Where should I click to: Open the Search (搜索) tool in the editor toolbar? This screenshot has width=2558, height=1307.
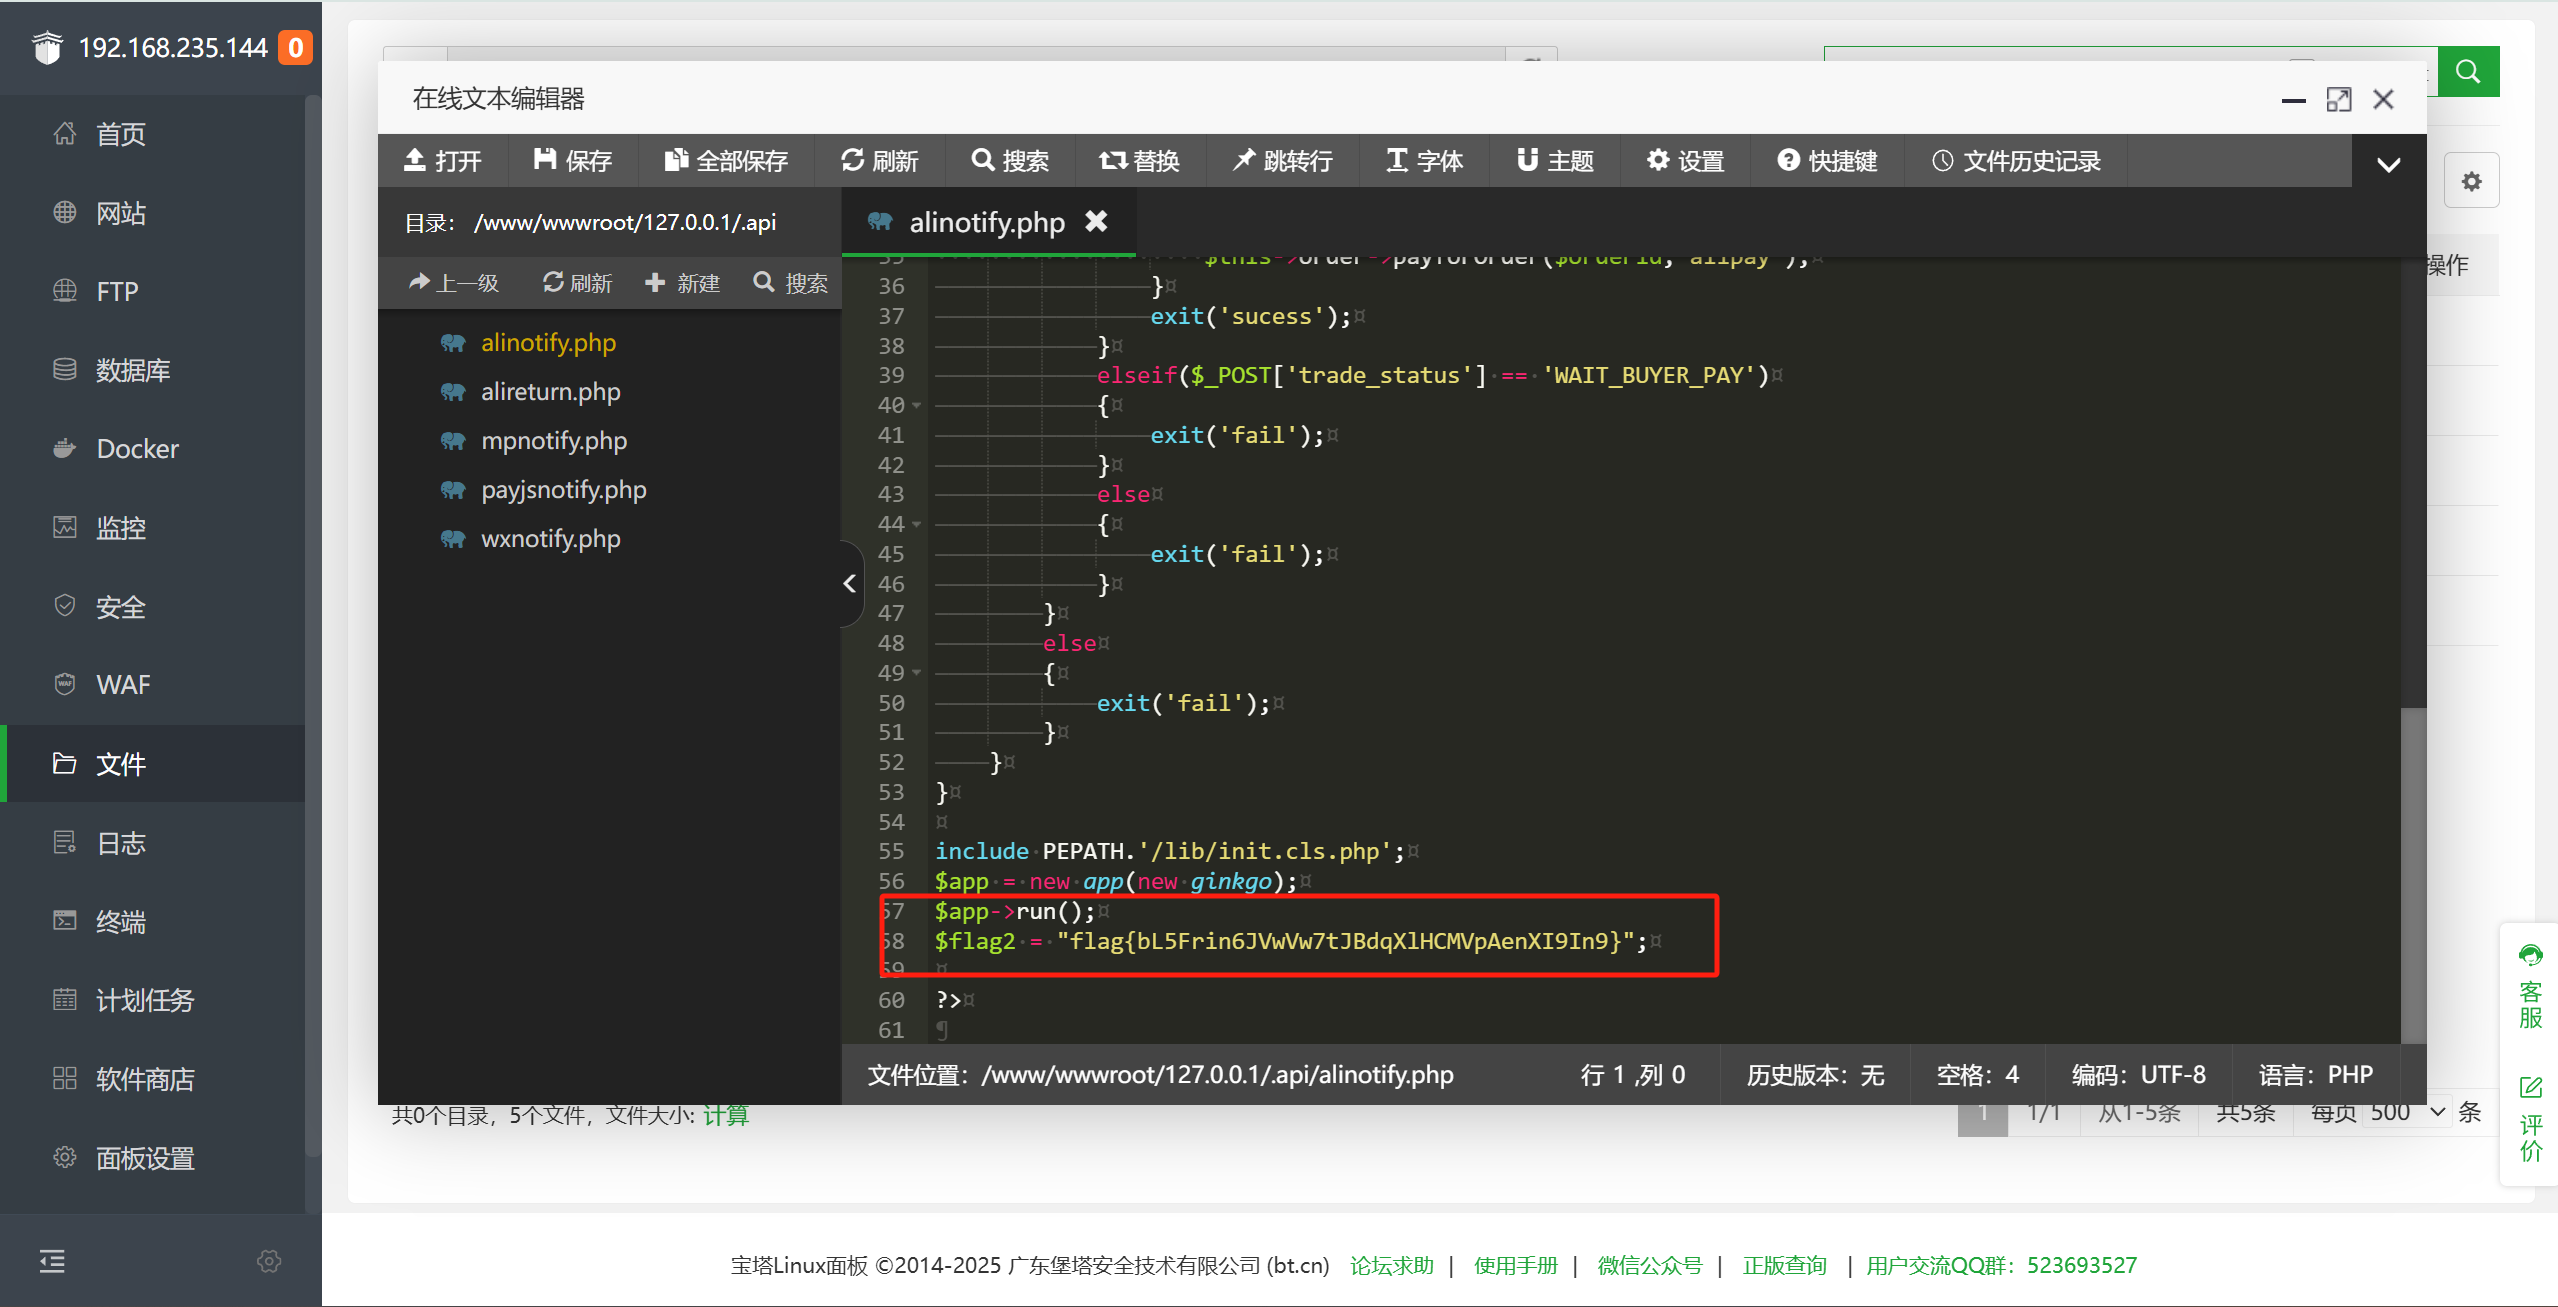point(1010,161)
